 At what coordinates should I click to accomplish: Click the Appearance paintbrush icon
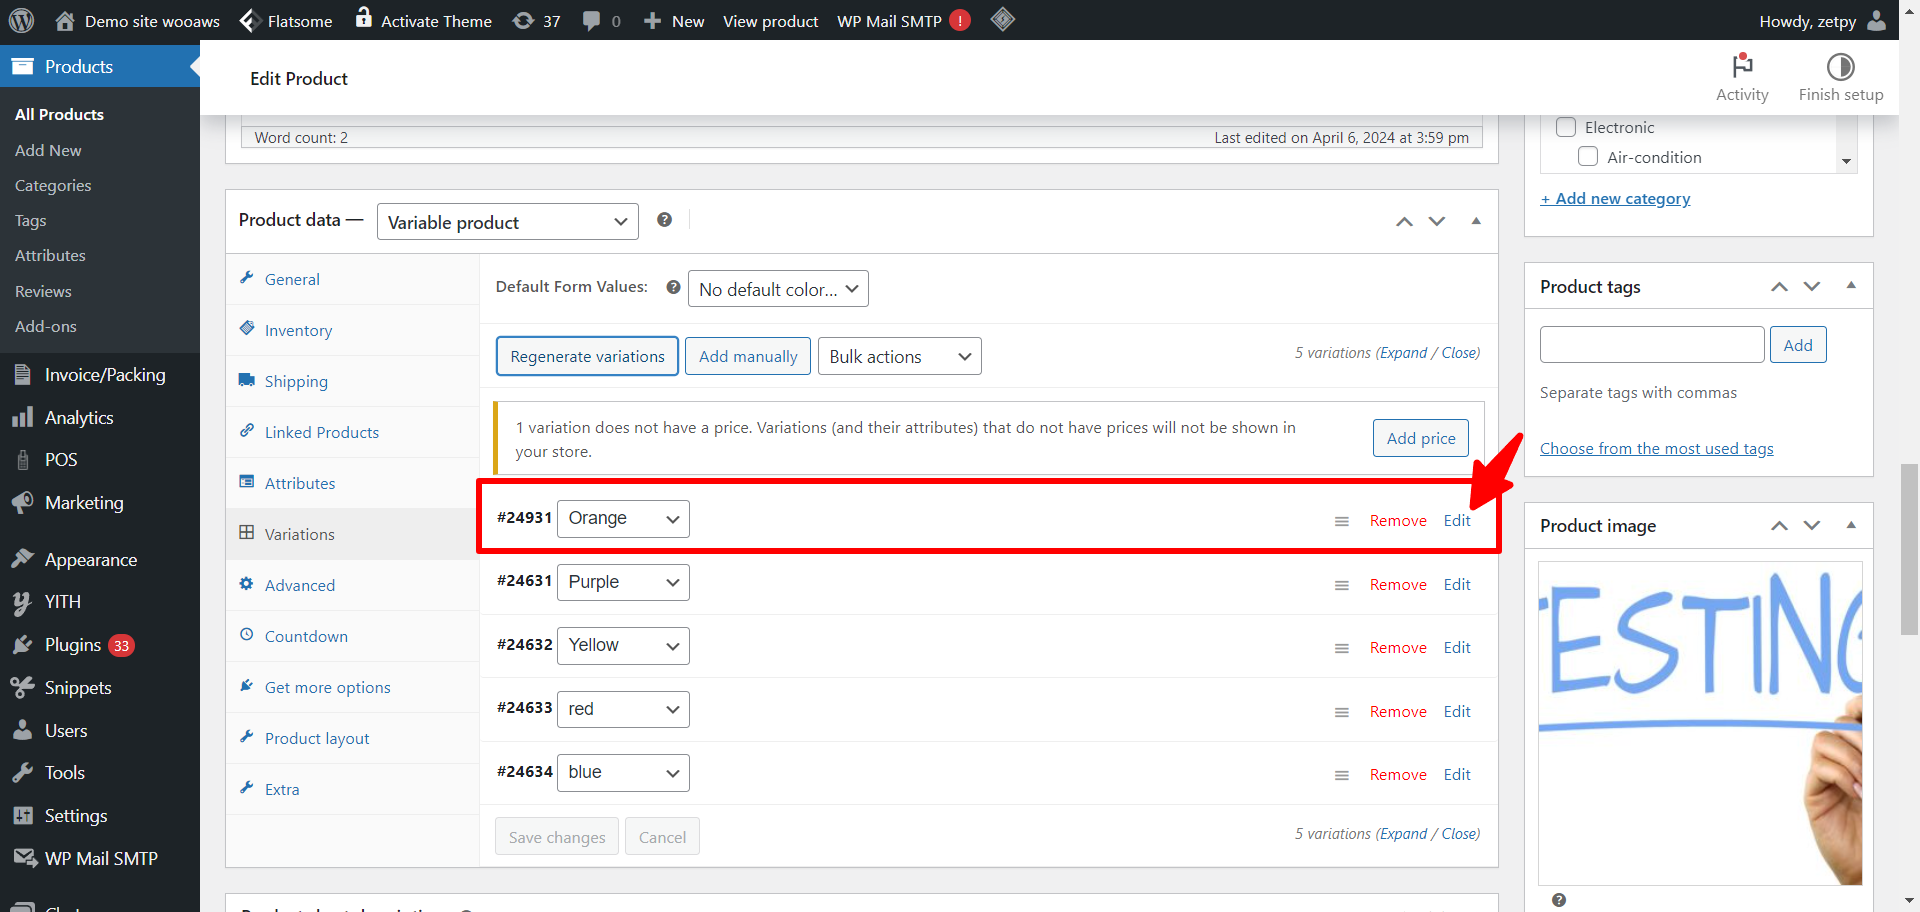point(22,559)
